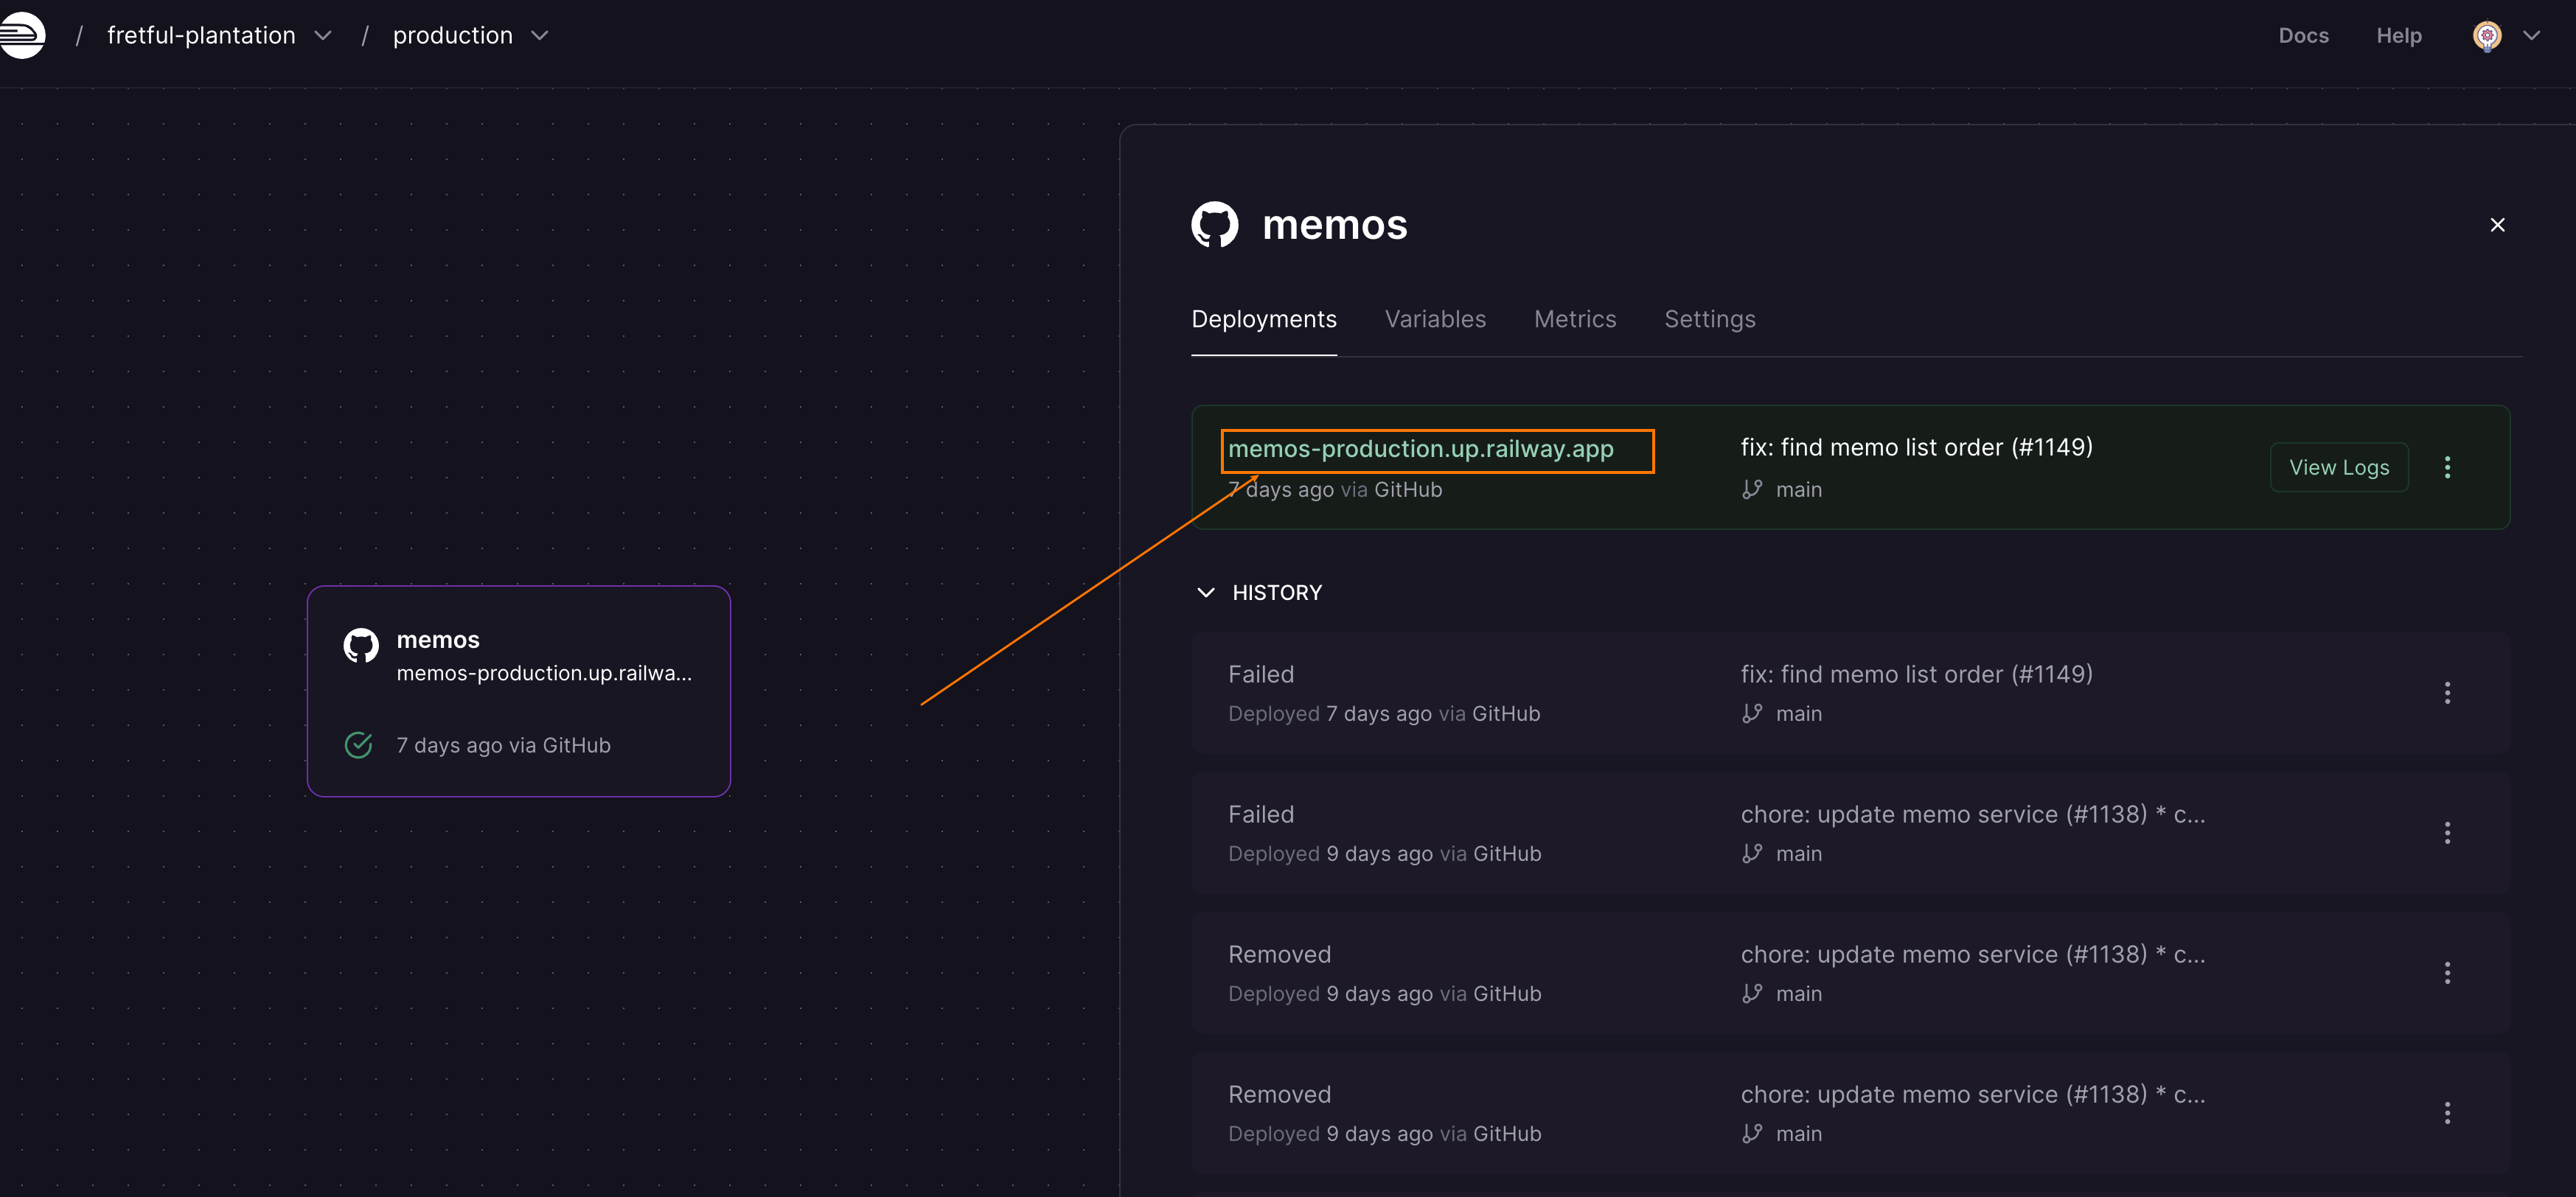Image resolution: width=2576 pixels, height=1197 pixels.
Task: Open three-dot menu for first Failed deployment
Action: (2447, 693)
